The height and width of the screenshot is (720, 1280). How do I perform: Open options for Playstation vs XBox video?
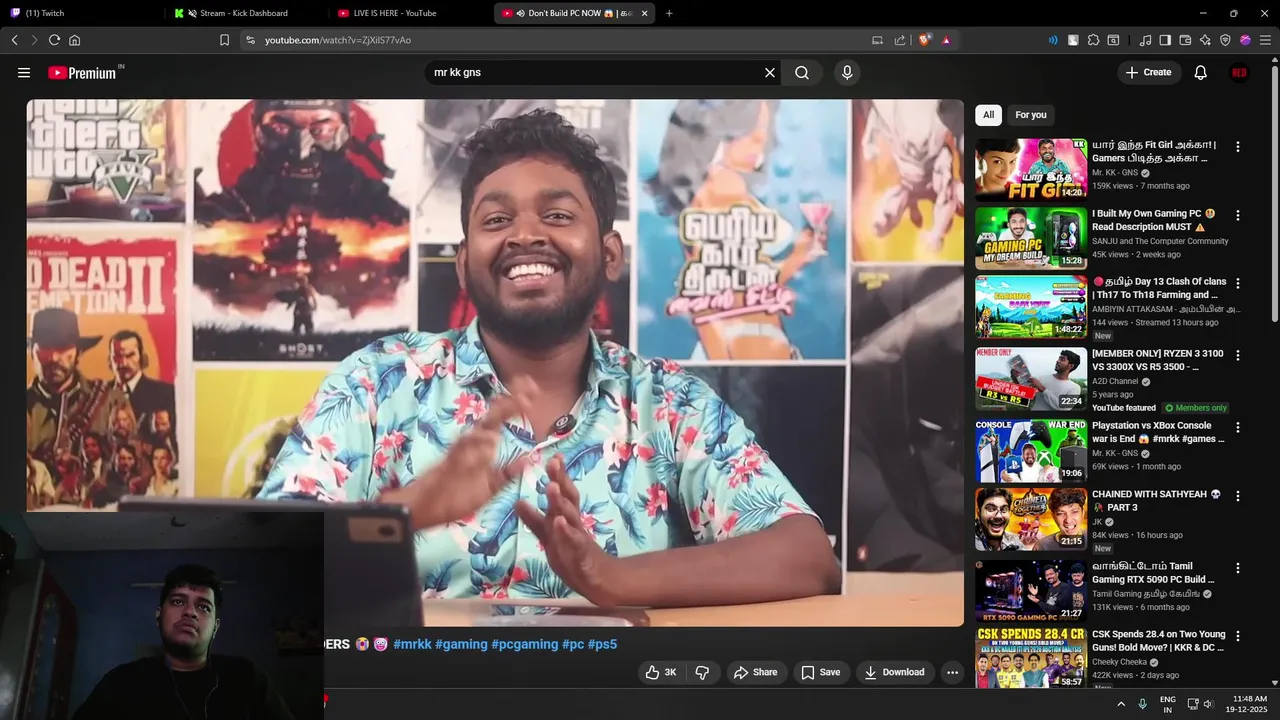coord(1238,427)
